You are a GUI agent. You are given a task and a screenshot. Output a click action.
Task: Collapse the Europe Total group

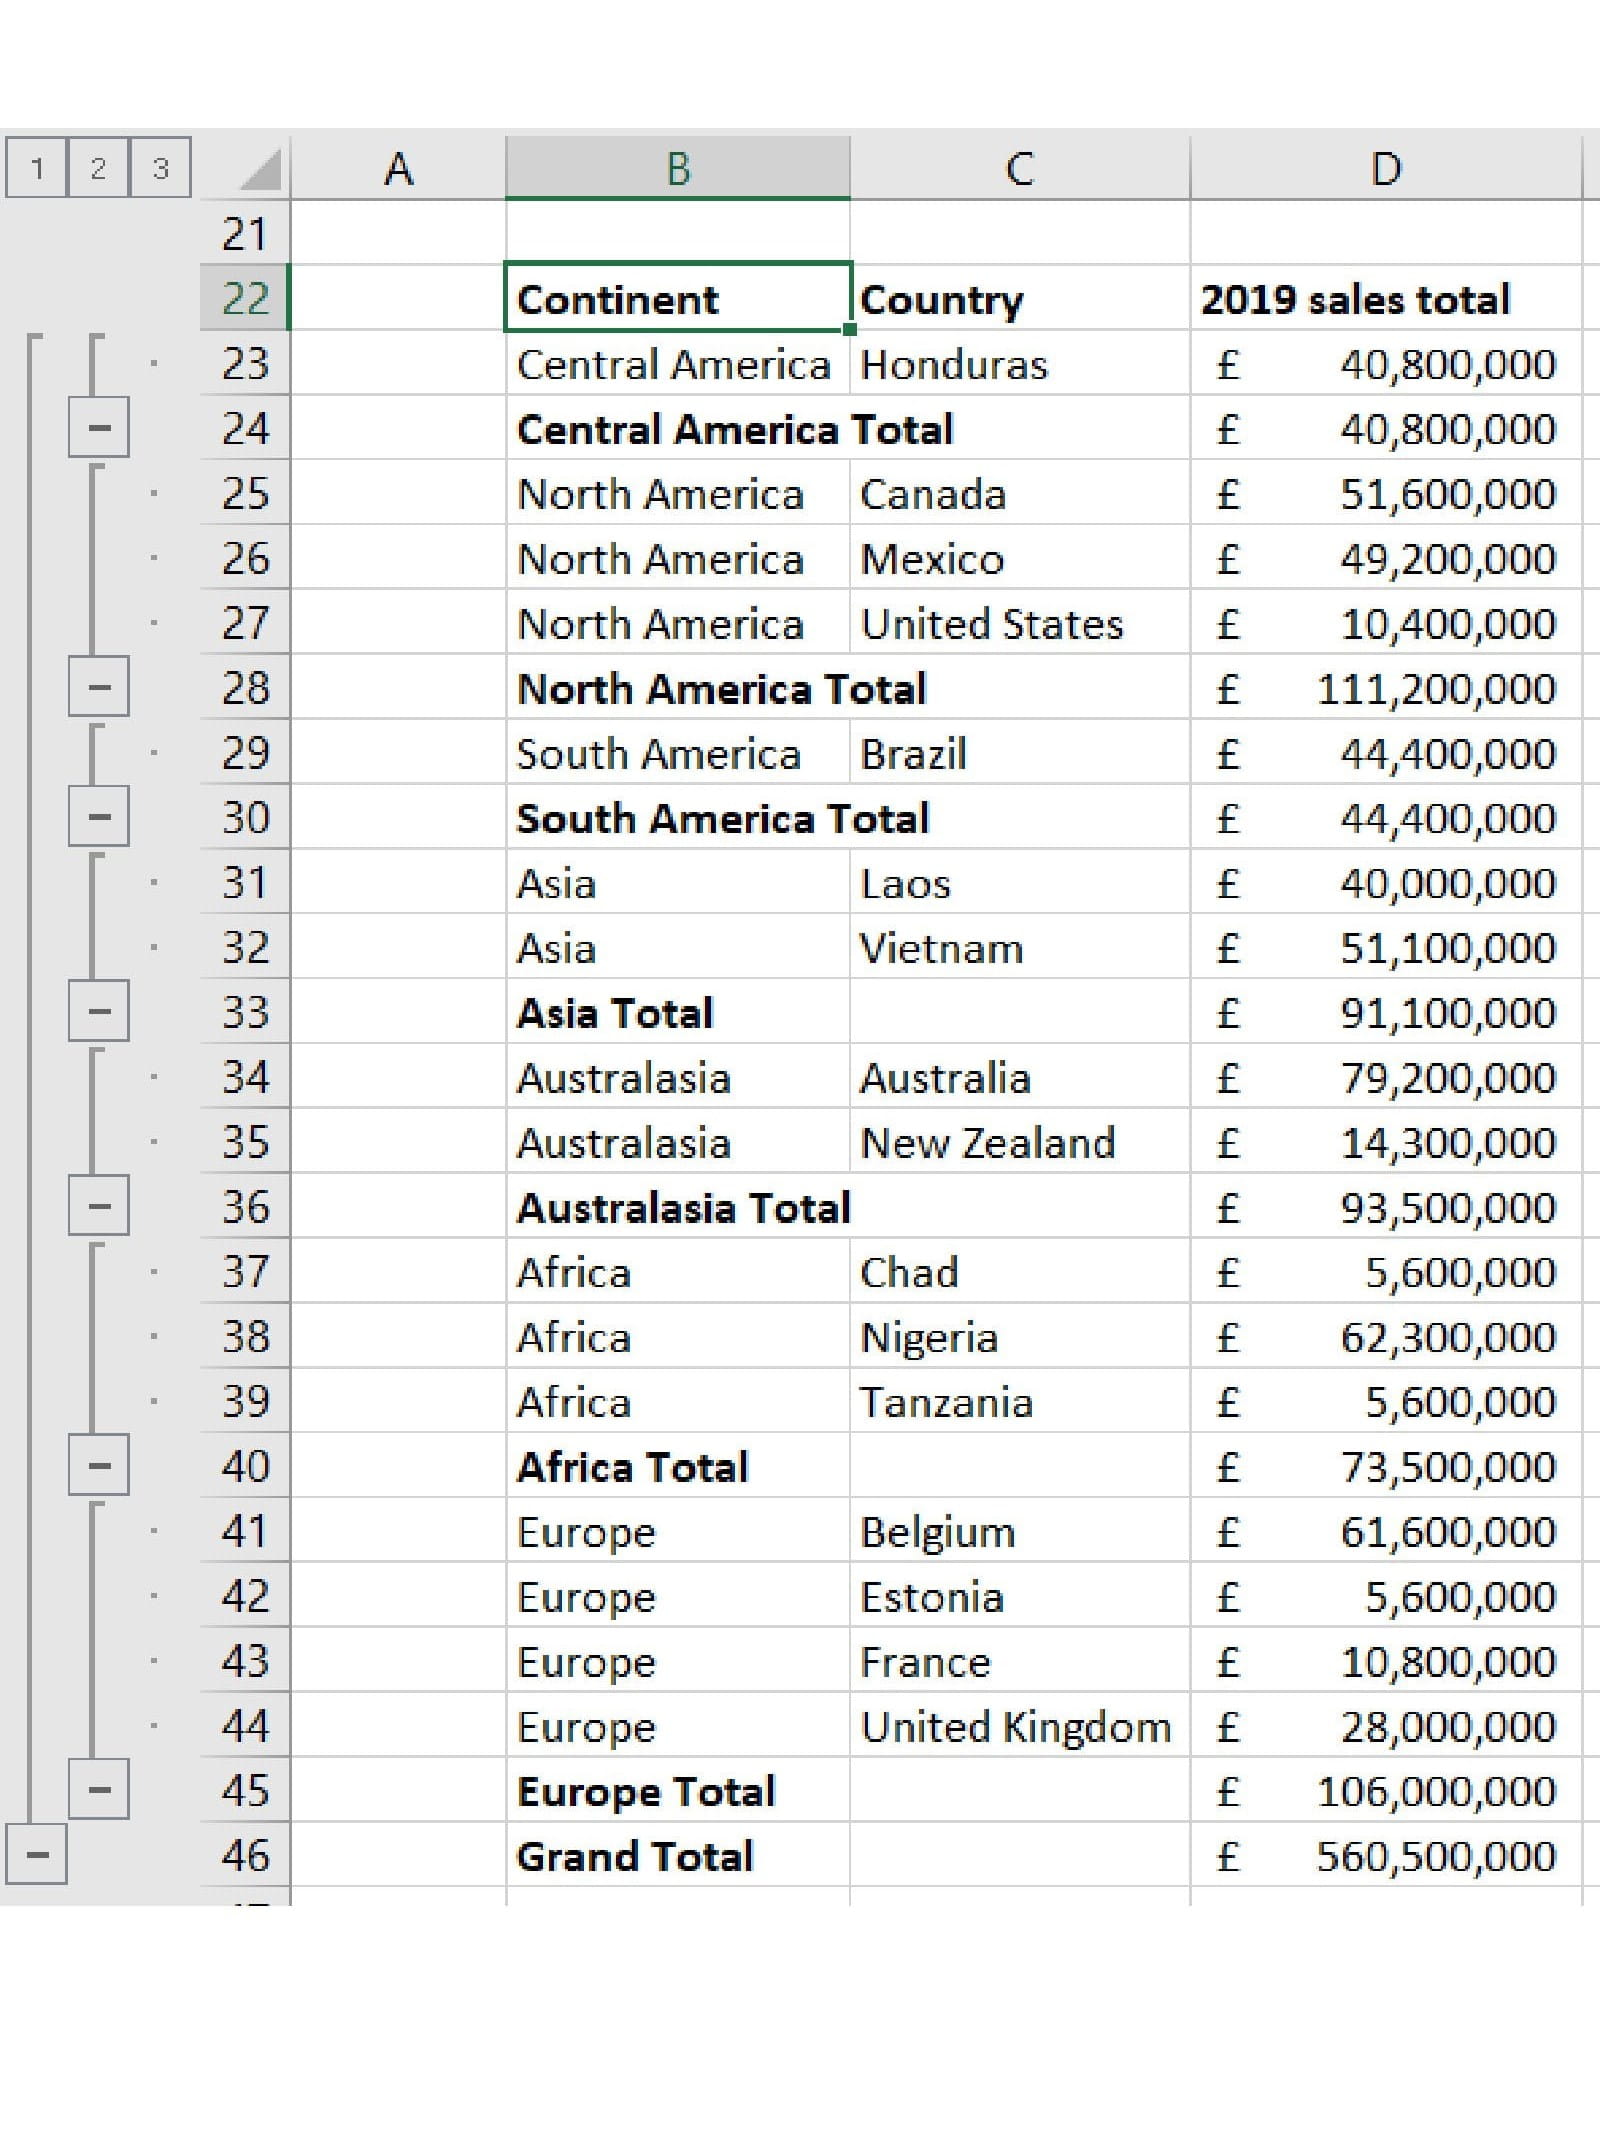[x=98, y=1789]
